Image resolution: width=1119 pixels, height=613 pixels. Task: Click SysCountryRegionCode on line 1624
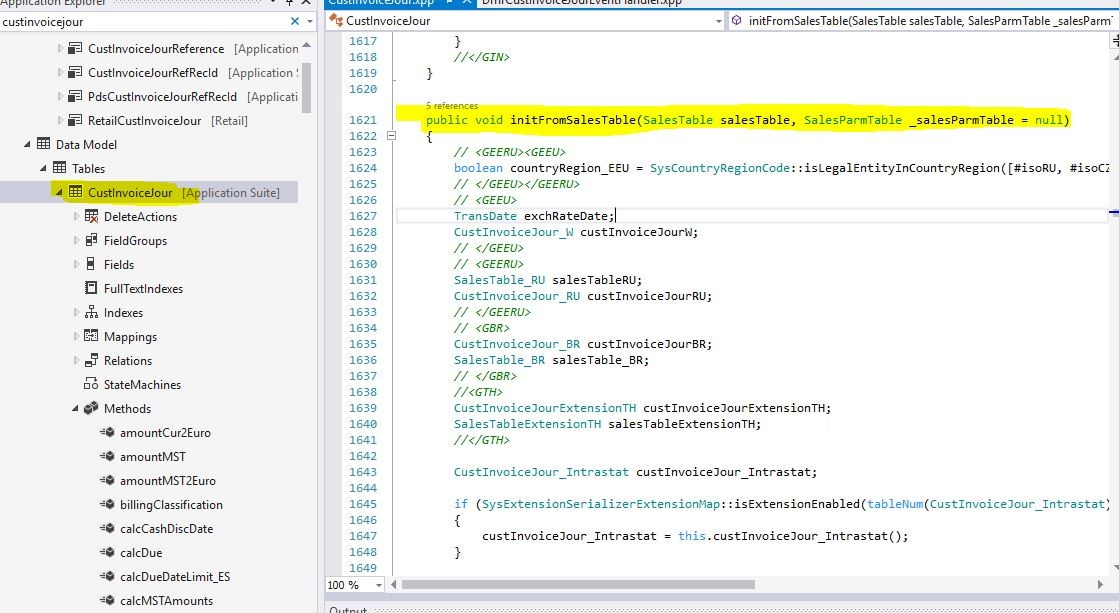pos(720,168)
